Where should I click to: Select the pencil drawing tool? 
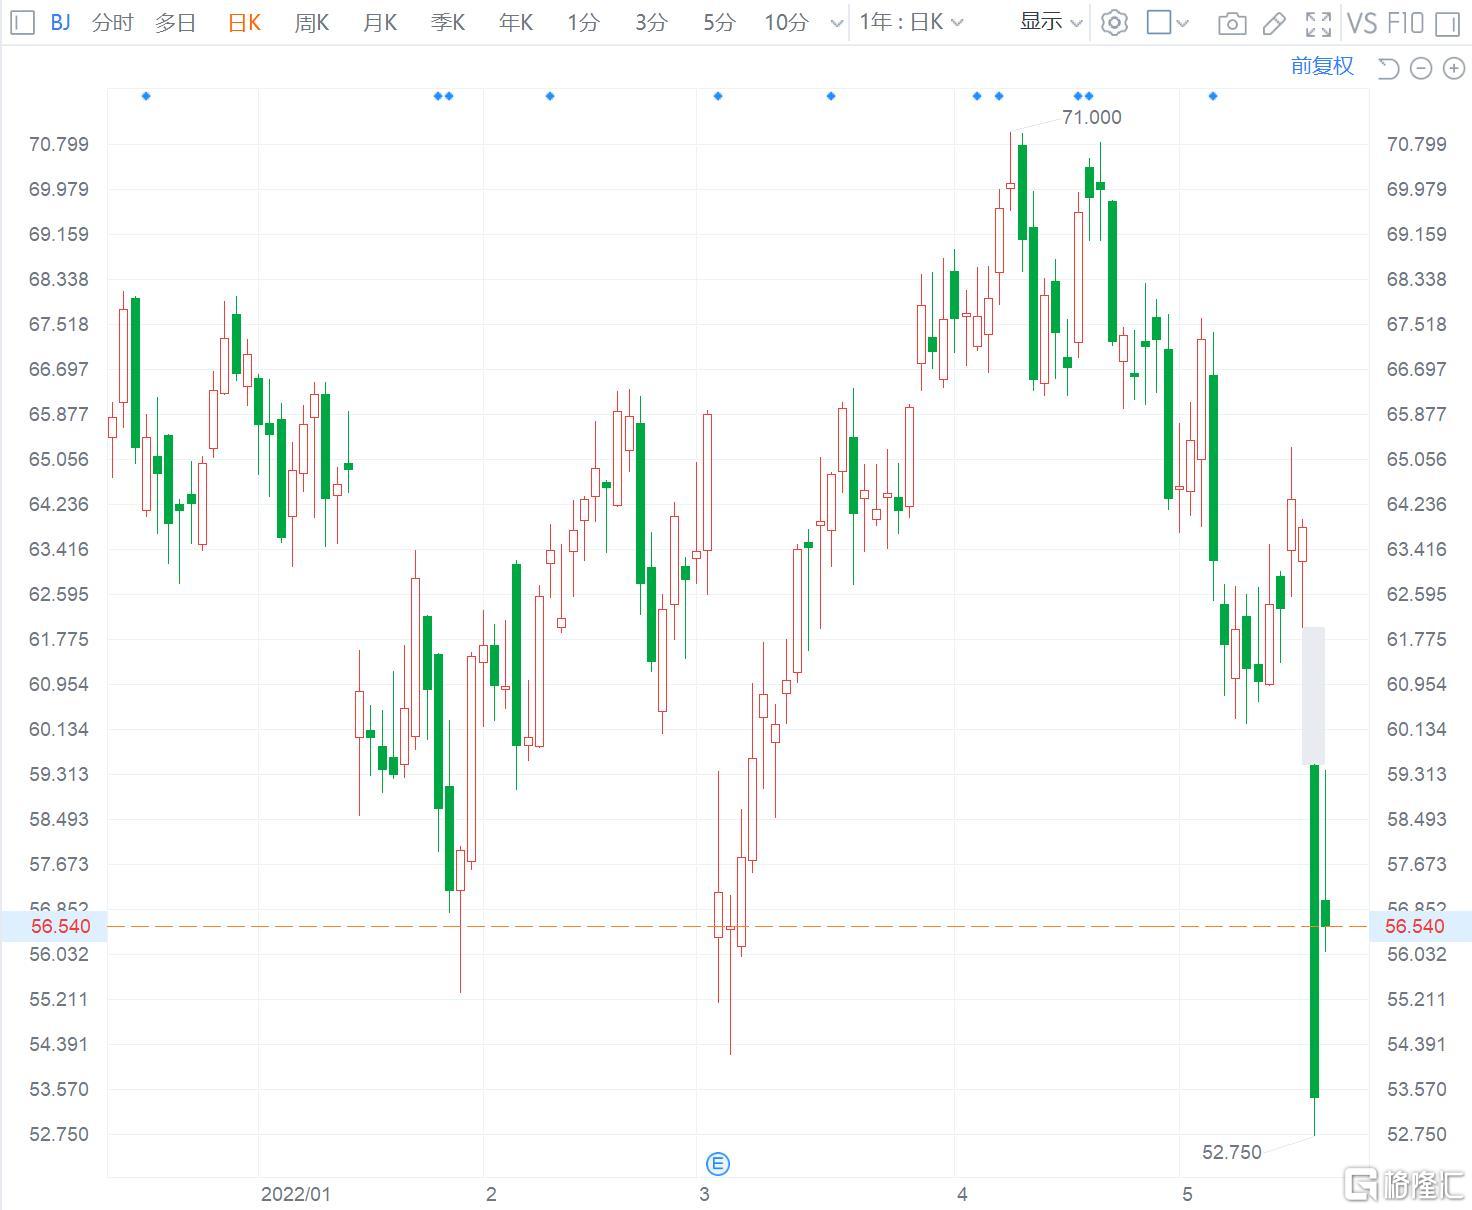tap(1274, 23)
